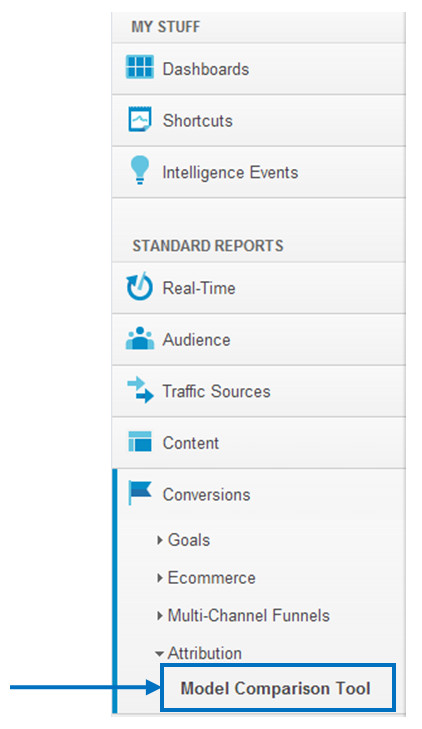Click the Shortcuts notepad icon
Screen dimensions: 422x729
tap(139, 119)
